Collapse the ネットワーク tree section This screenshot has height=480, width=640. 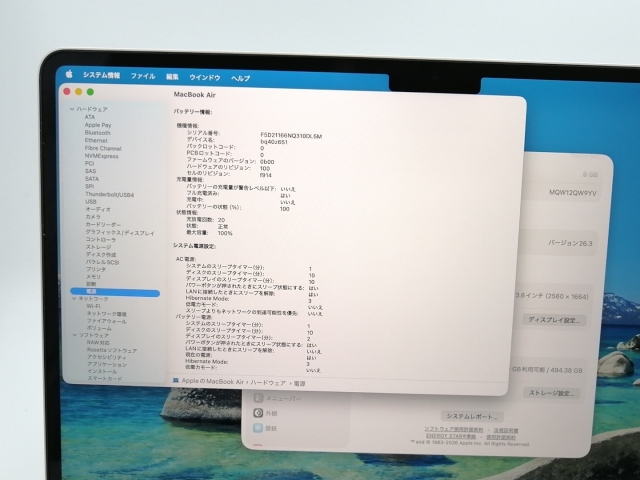(74, 298)
